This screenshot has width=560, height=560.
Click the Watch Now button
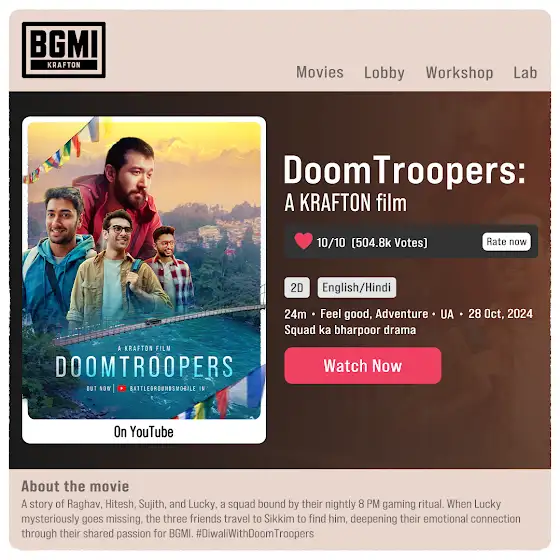pos(362,366)
